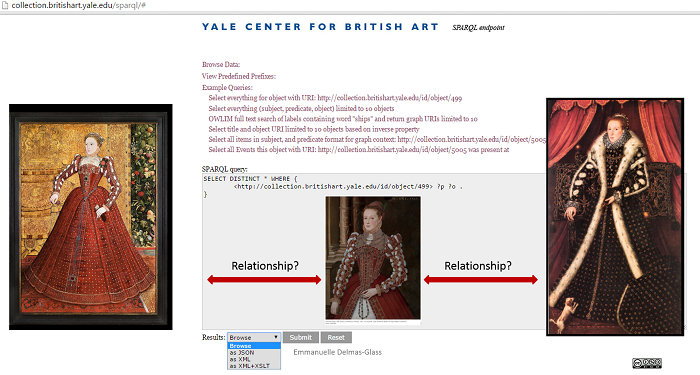Open 'View Predefined Prefixes:' link
Image resolution: width=700 pixels, height=375 pixels.
pos(239,76)
